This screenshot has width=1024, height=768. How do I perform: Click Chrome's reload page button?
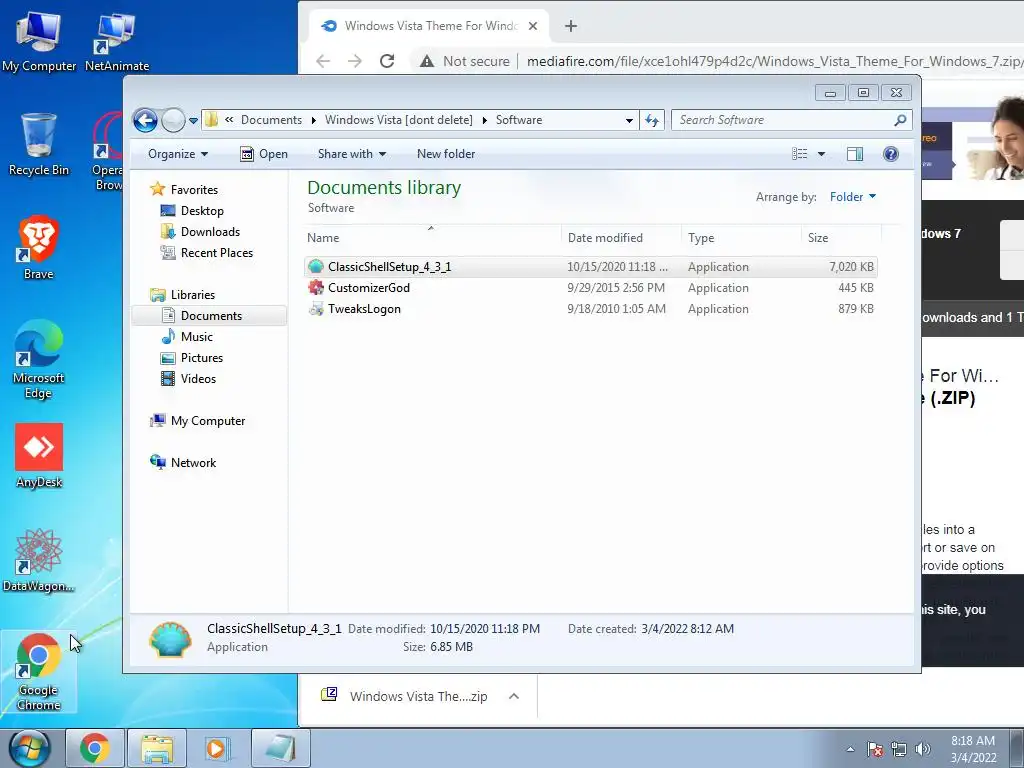click(x=387, y=61)
